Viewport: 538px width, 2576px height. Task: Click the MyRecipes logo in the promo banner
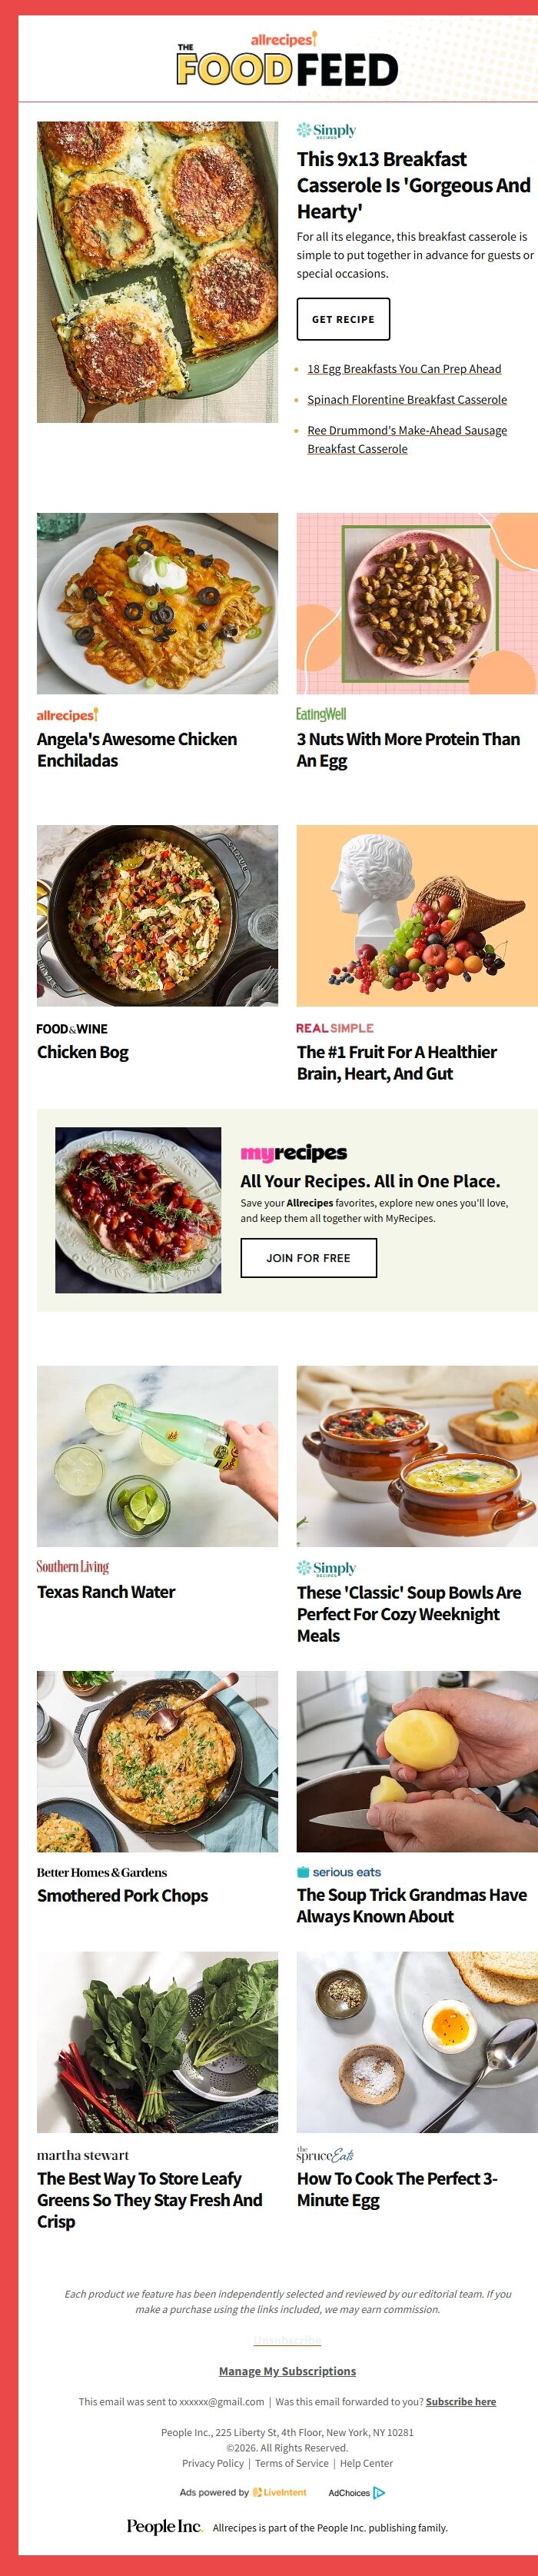tap(294, 1152)
